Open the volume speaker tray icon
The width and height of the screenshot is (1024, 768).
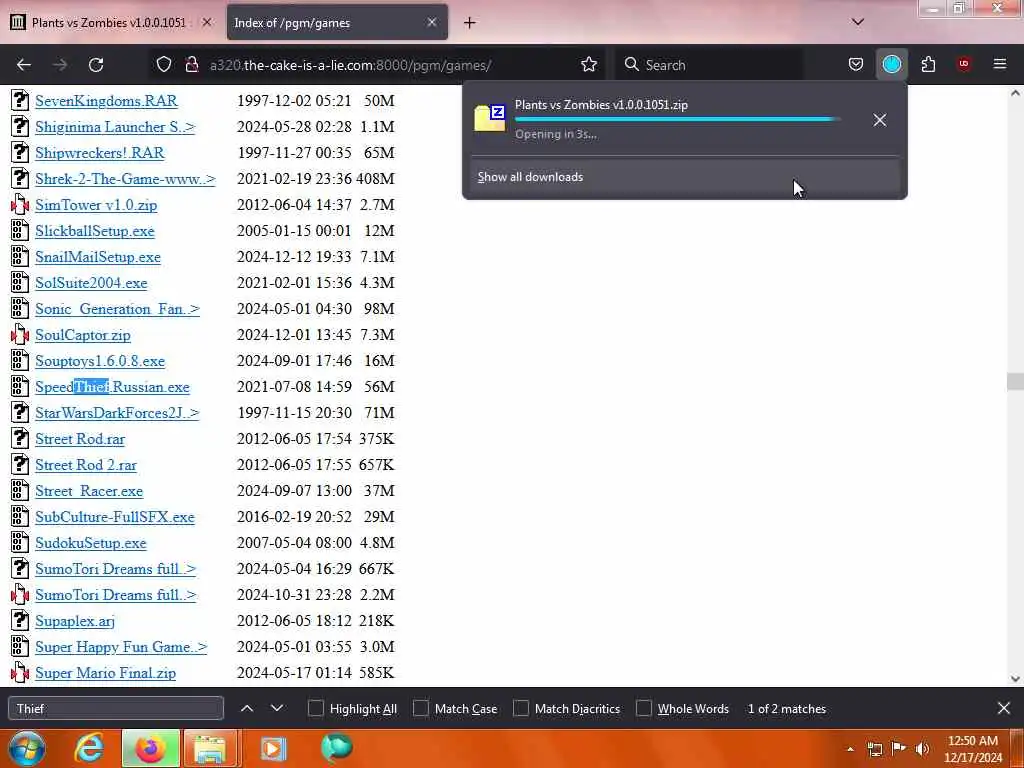922,749
